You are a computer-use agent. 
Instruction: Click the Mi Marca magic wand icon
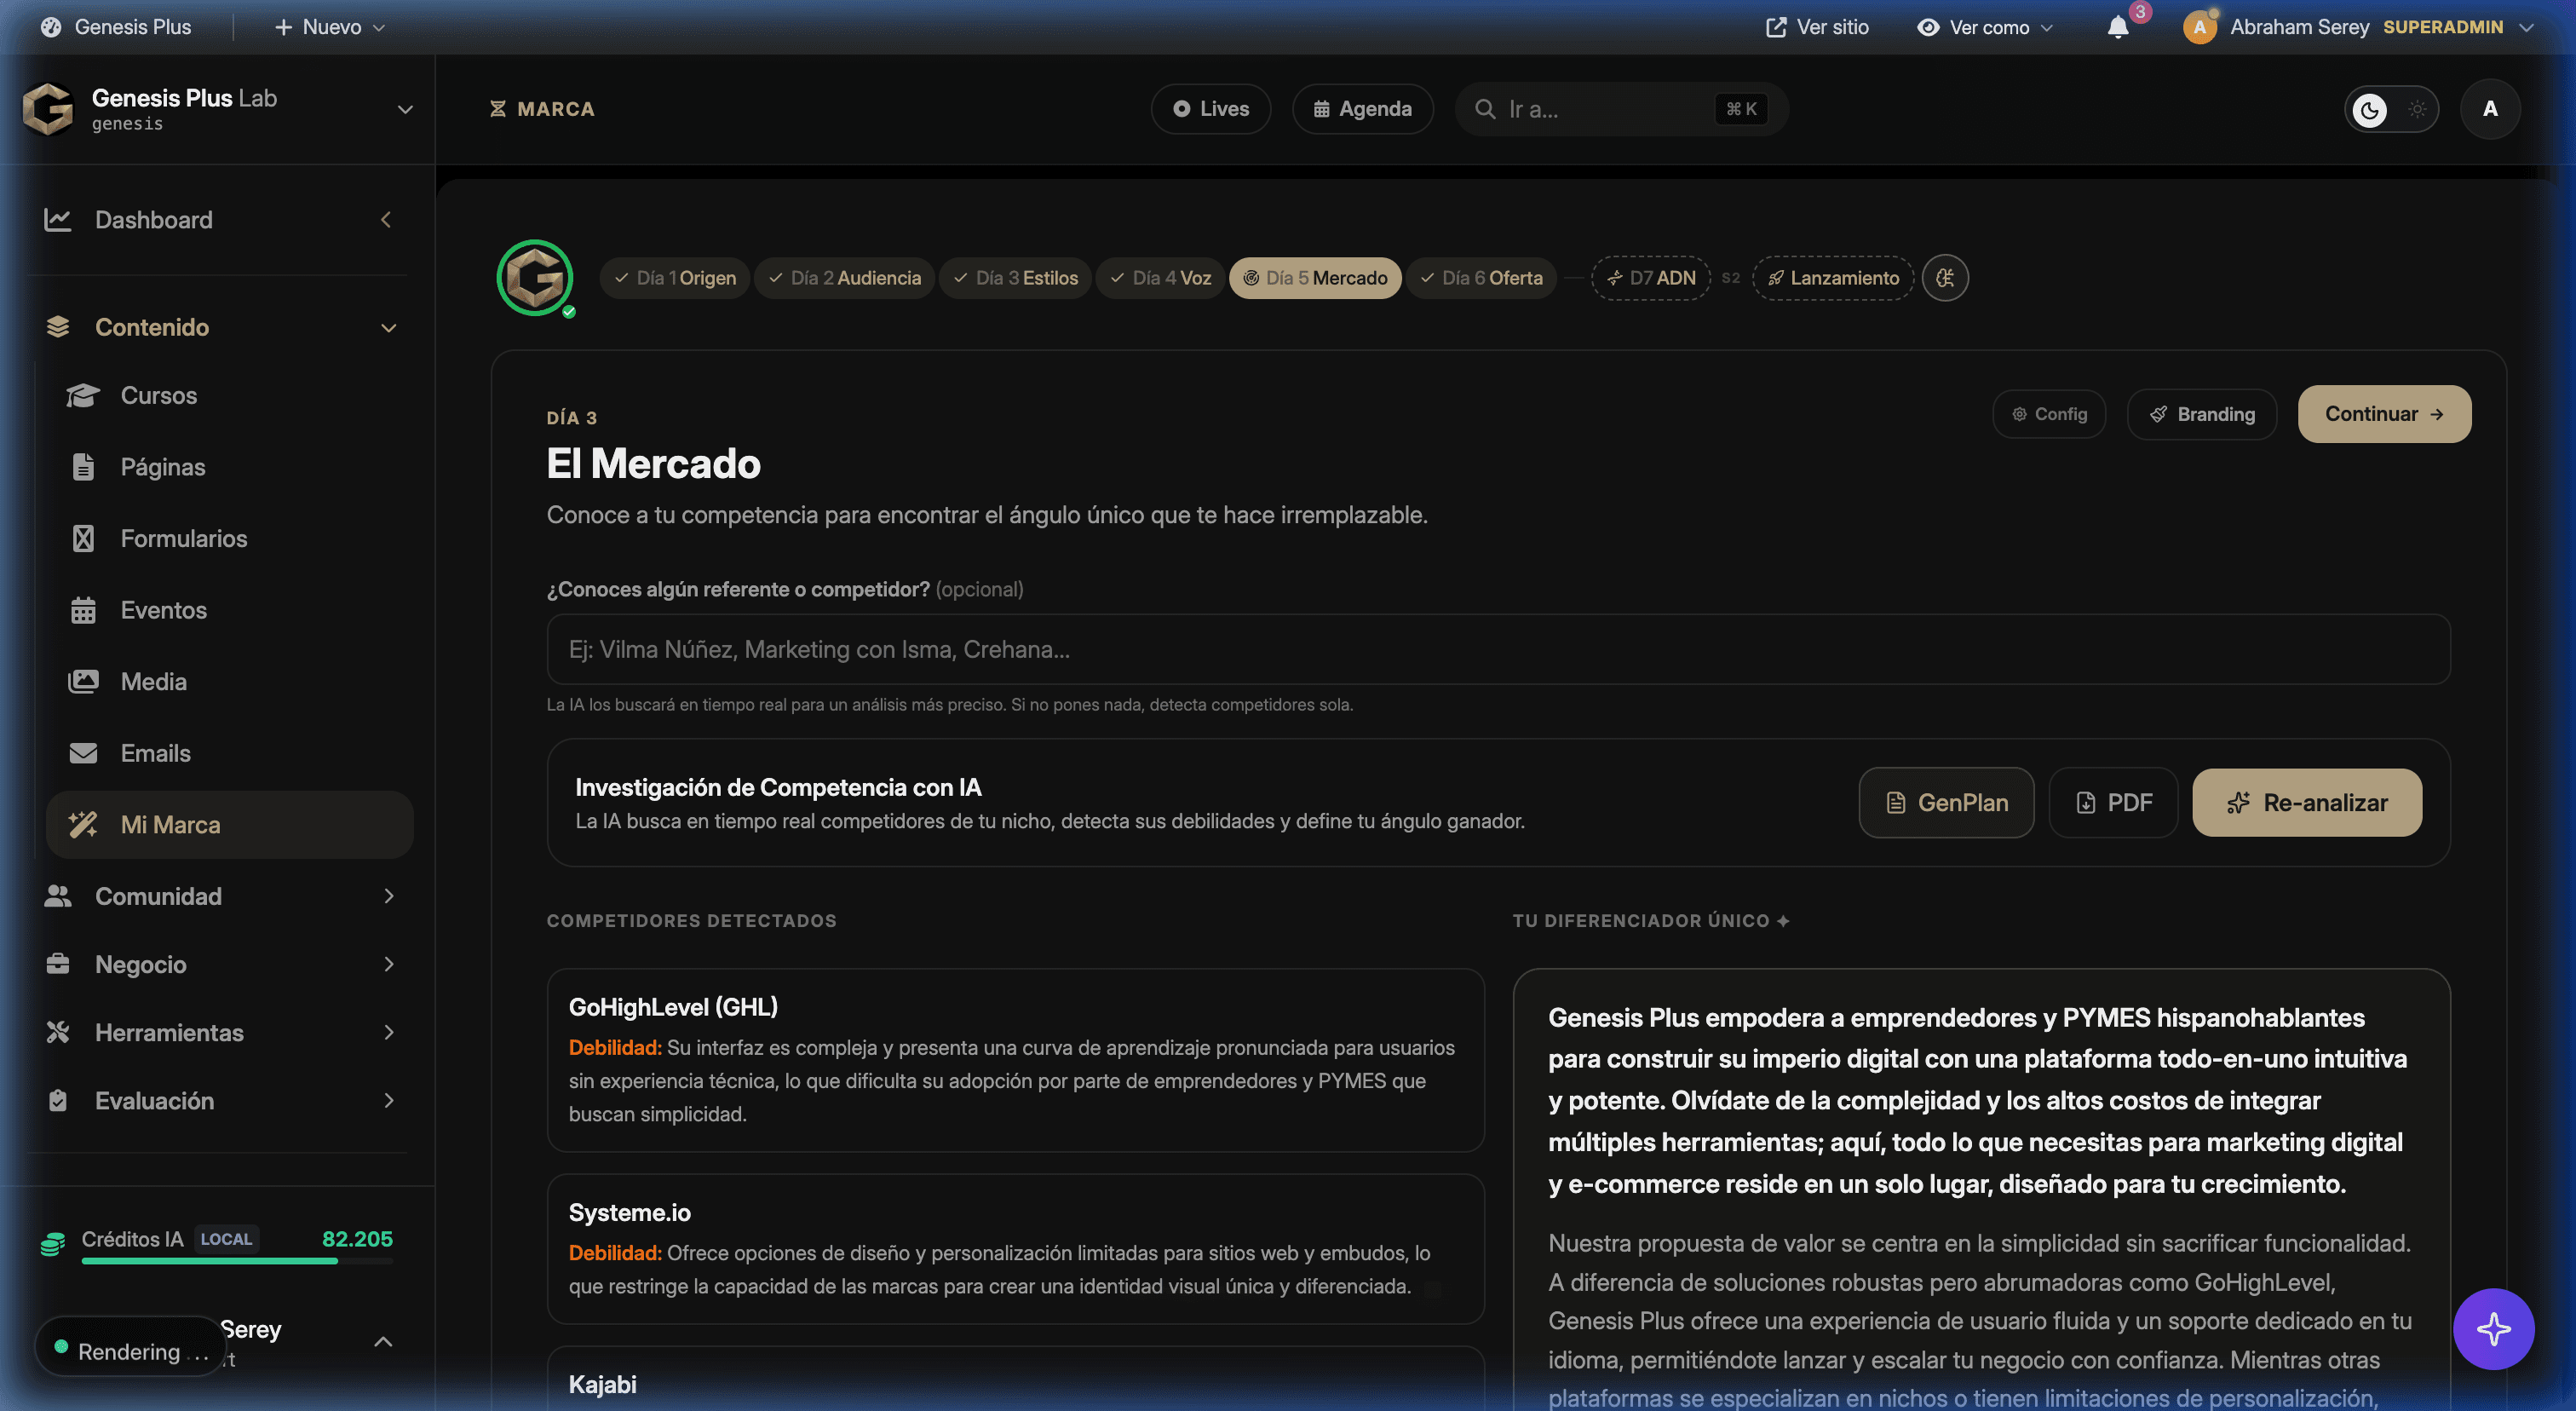[x=83, y=824]
